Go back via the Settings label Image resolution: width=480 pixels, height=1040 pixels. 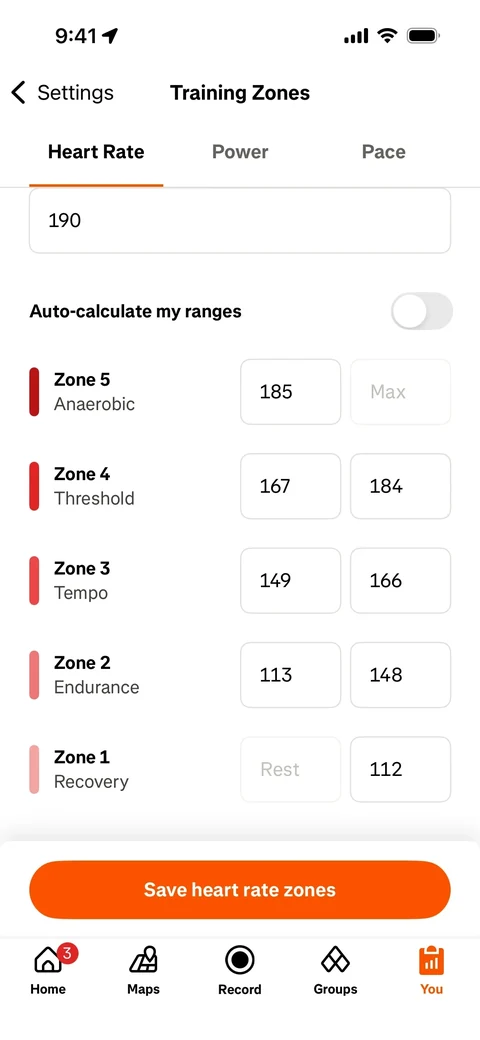76,93
